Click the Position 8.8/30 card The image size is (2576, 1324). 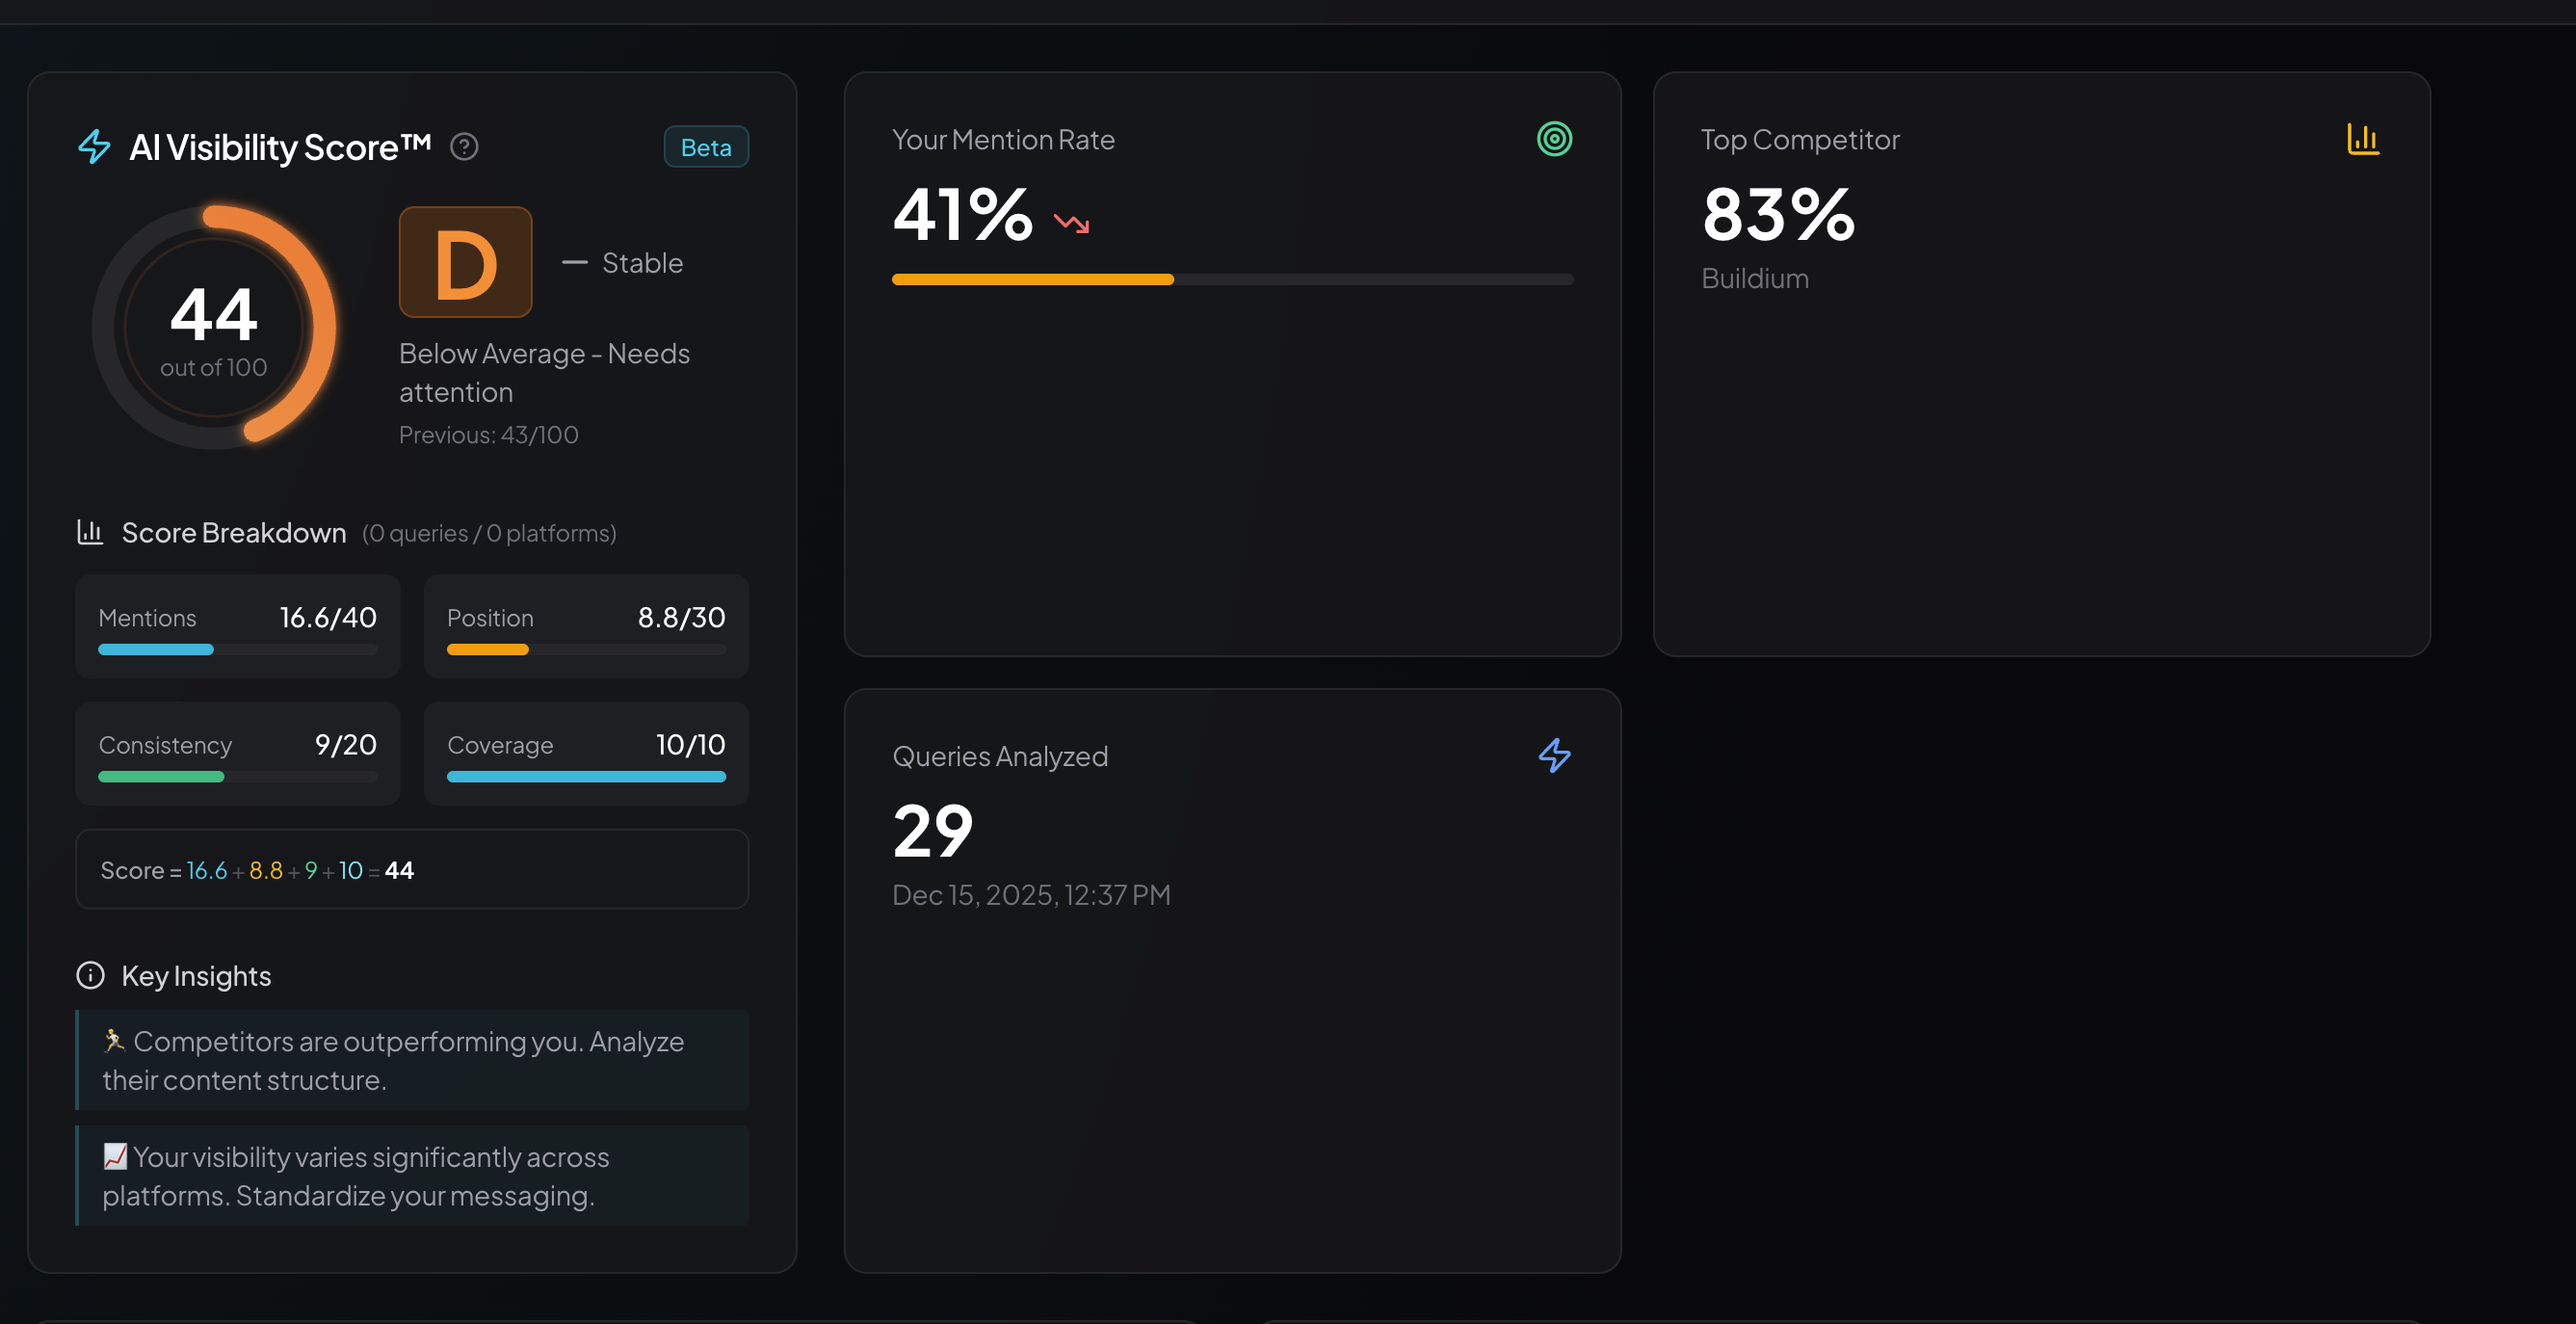586,626
